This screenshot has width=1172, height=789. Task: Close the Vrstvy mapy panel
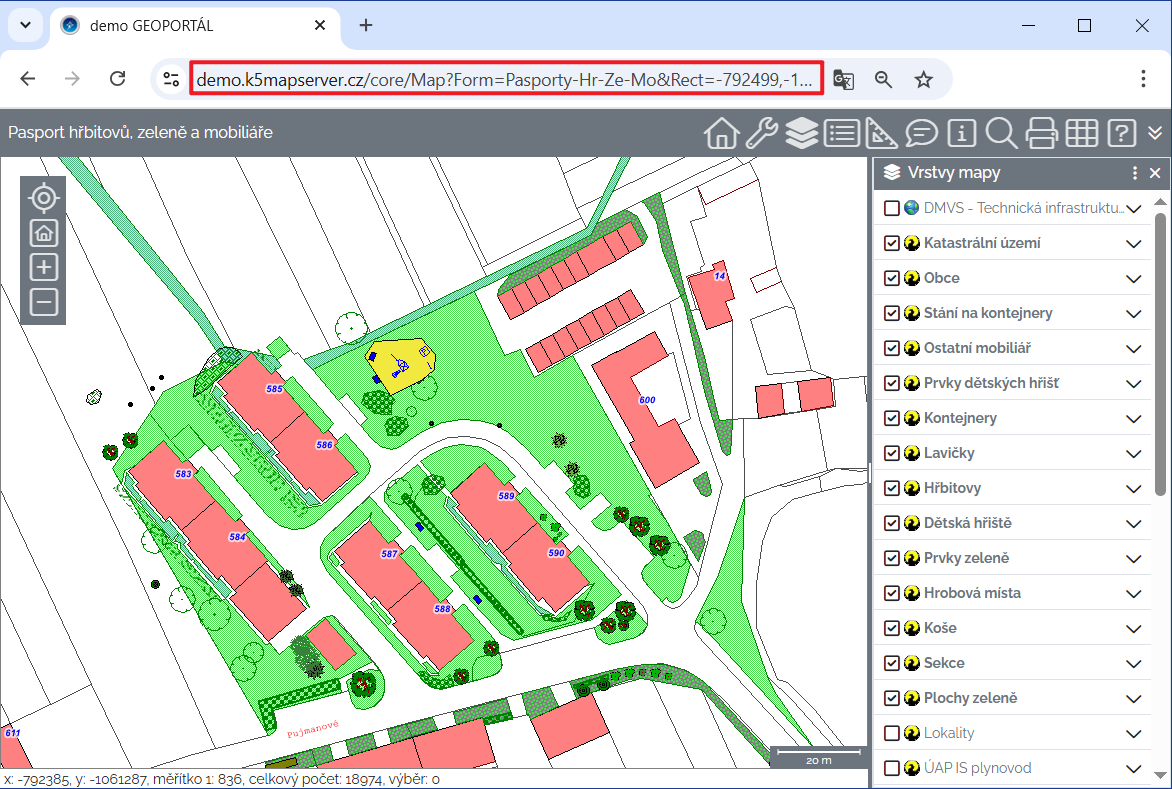click(1155, 173)
